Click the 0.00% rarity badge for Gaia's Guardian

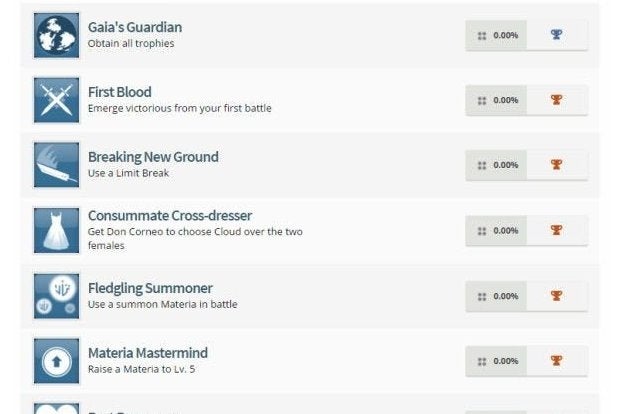tap(498, 35)
